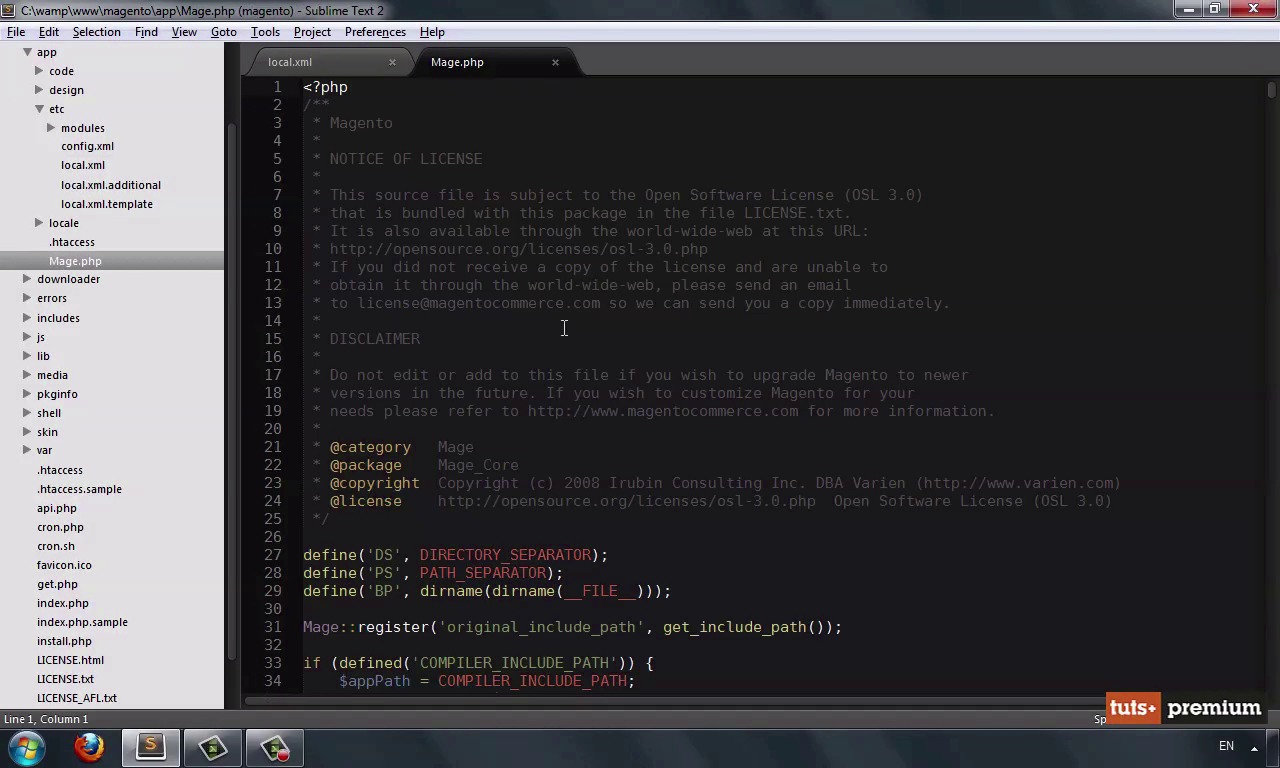Launch Firefox from the taskbar
This screenshot has width=1280, height=768.
(x=89, y=747)
